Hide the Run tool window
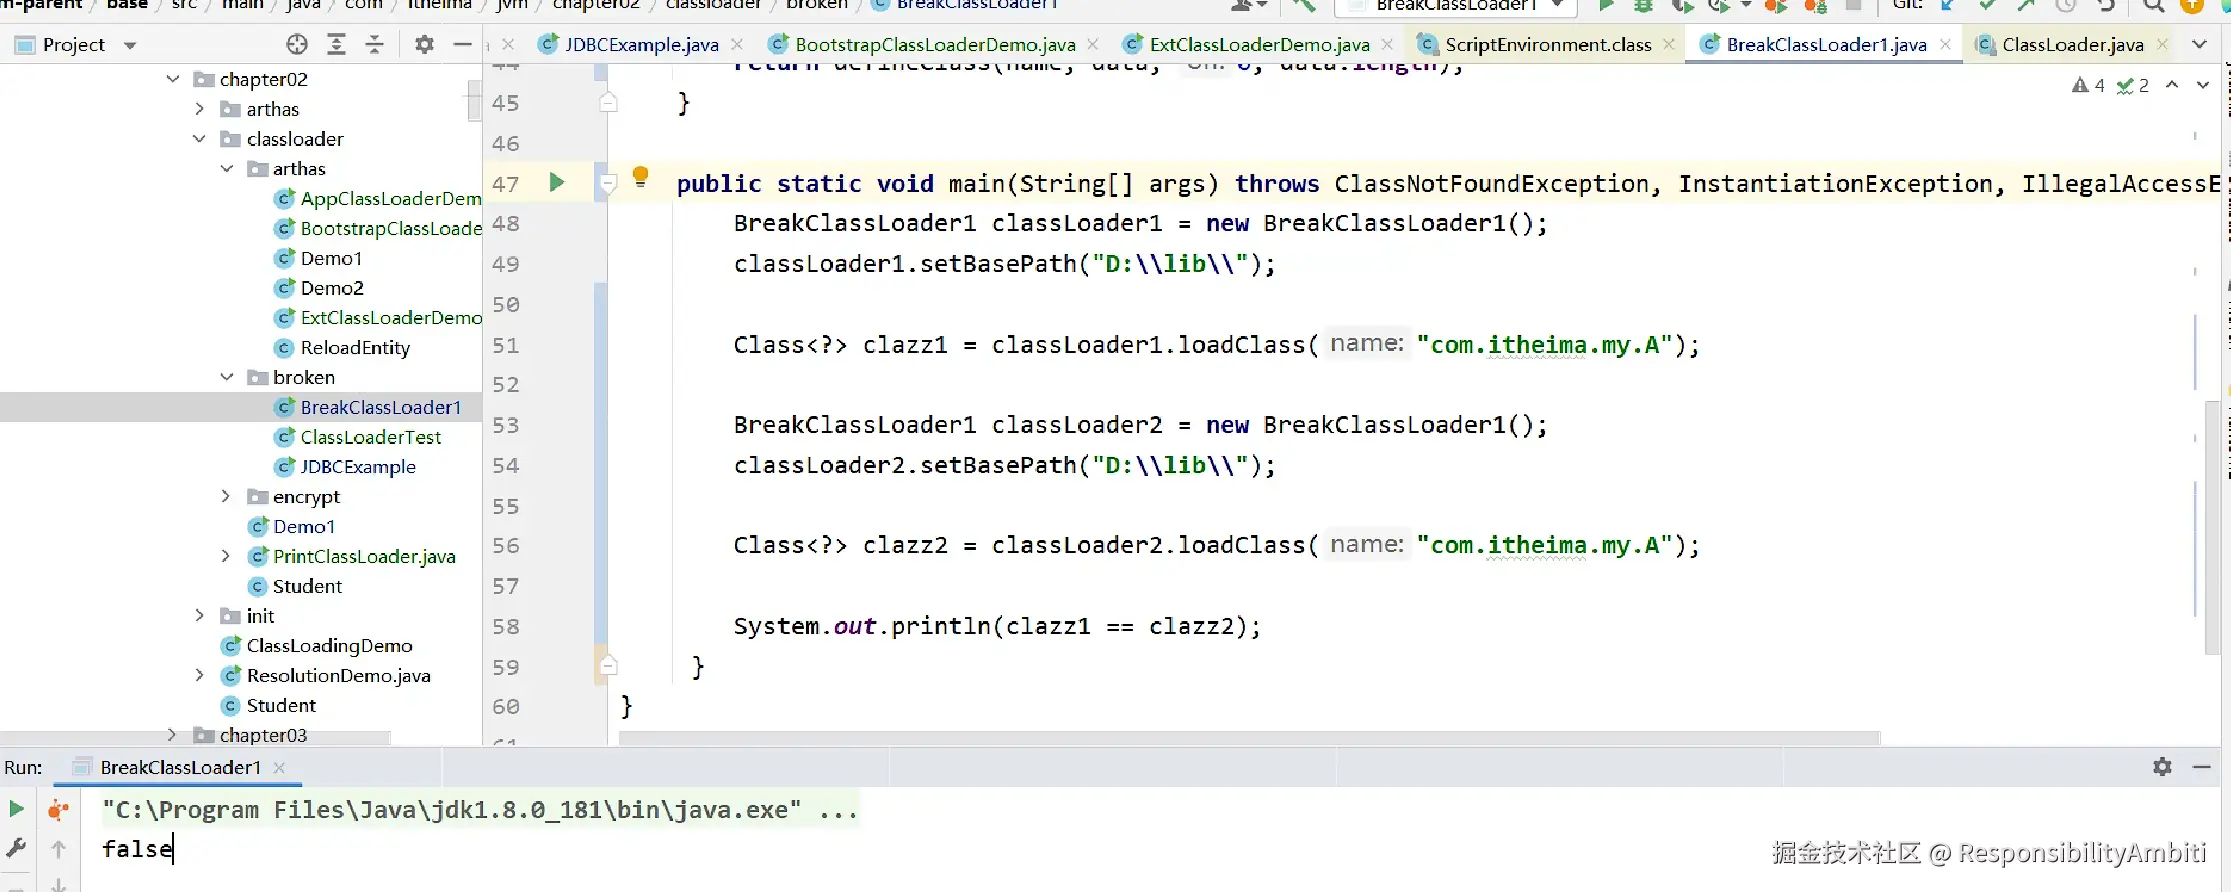The height and width of the screenshot is (892, 2231). click(2201, 766)
